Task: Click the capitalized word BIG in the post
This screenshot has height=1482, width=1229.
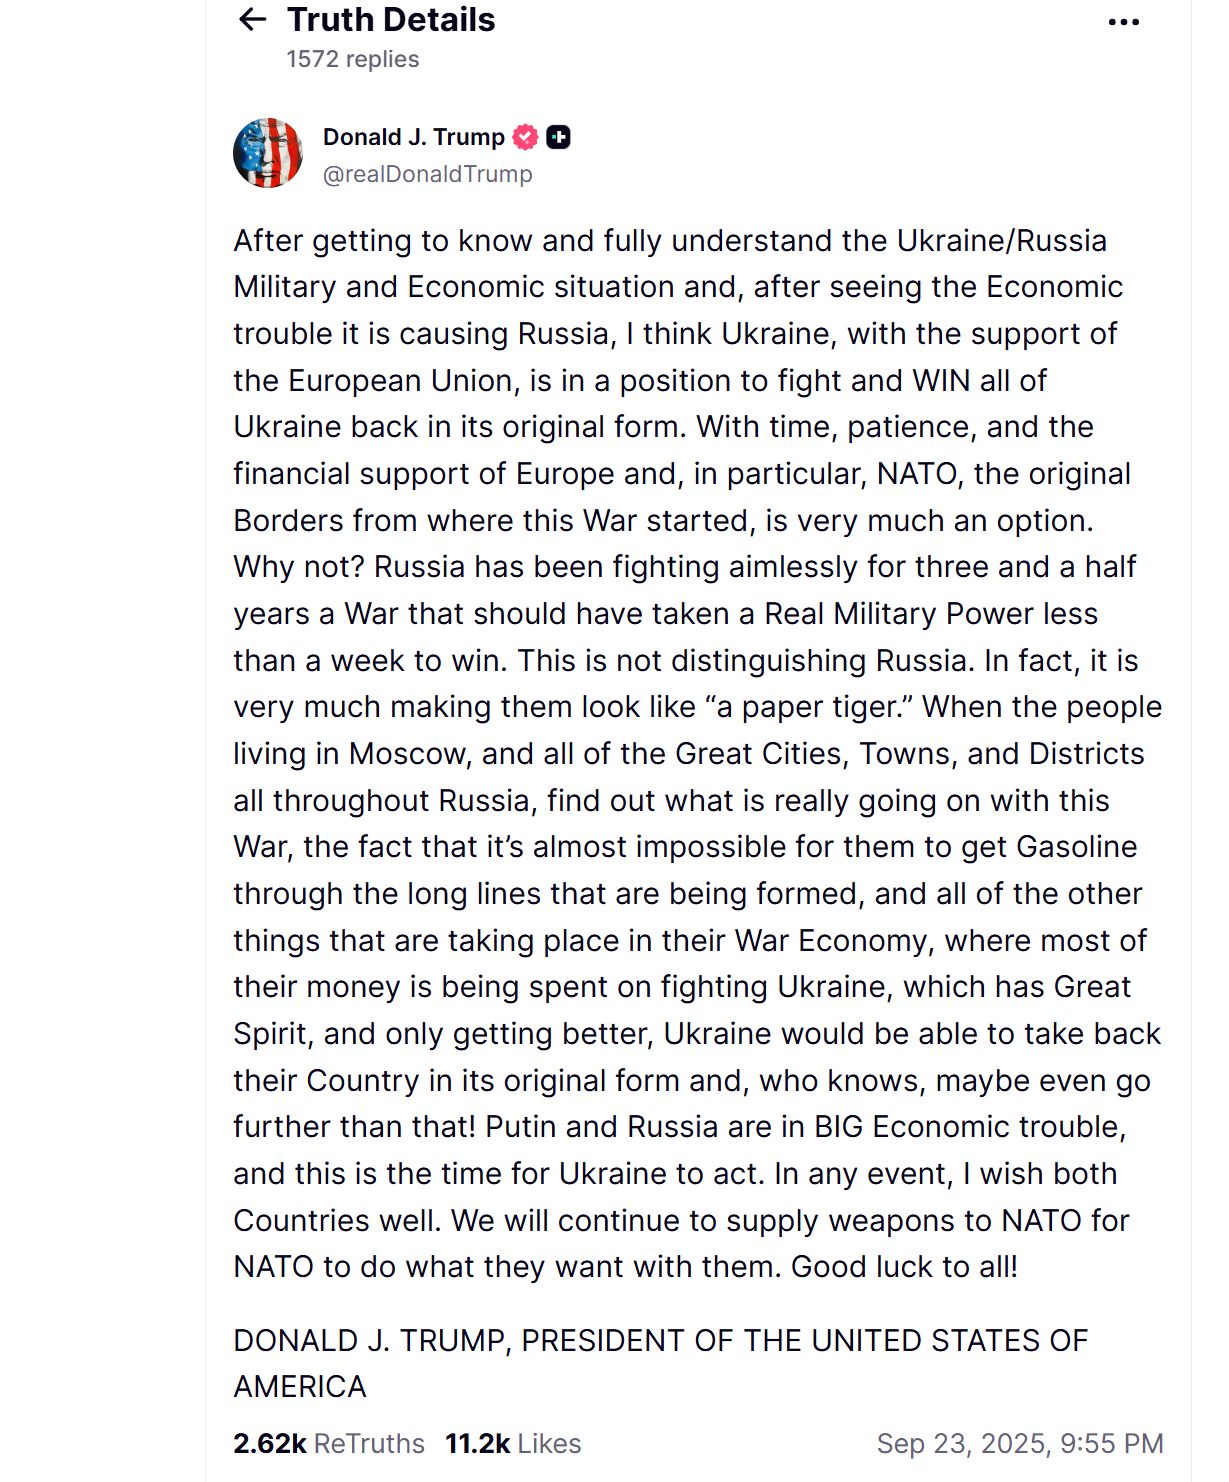Action: coord(838,1127)
